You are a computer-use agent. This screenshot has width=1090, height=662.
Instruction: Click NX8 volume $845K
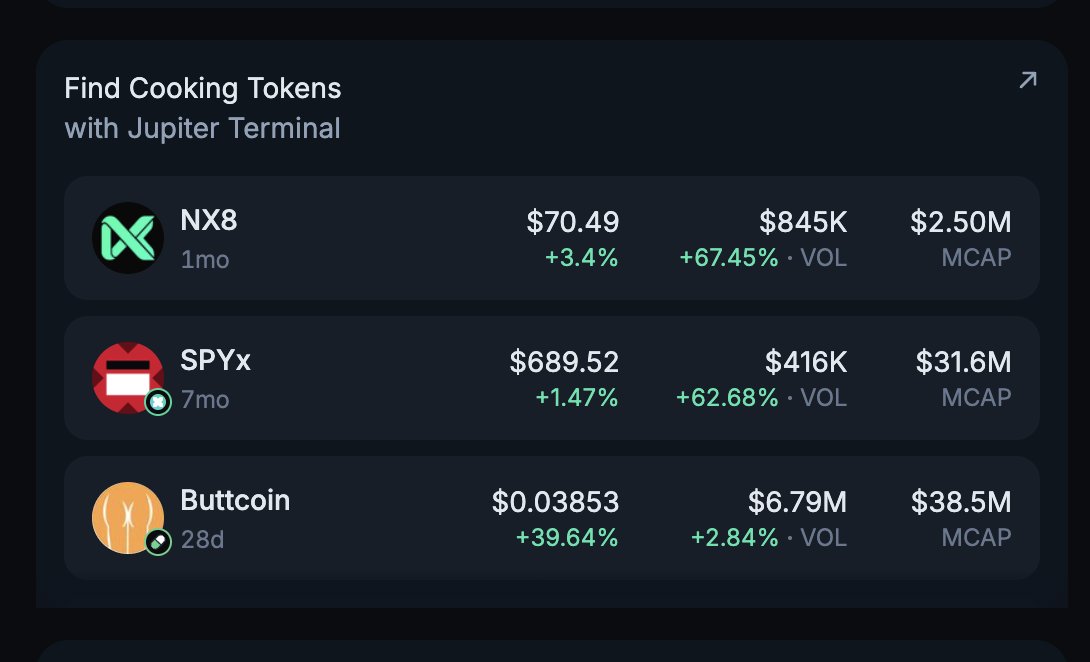coord(803,222)
